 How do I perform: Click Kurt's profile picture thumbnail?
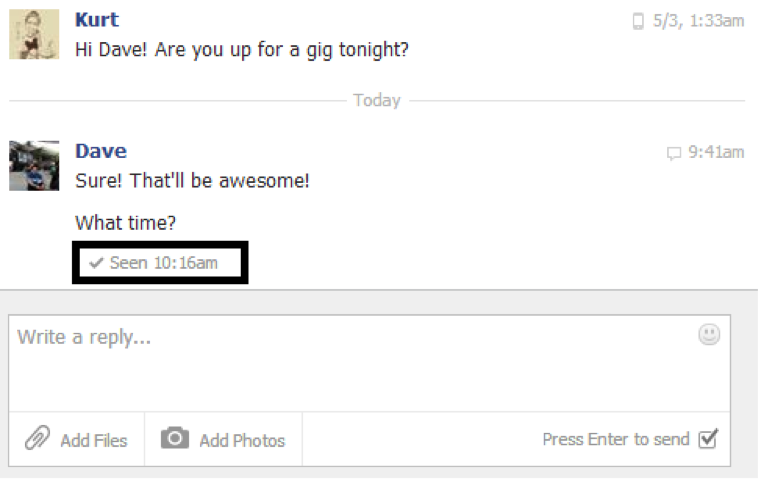tap(34, 34)
